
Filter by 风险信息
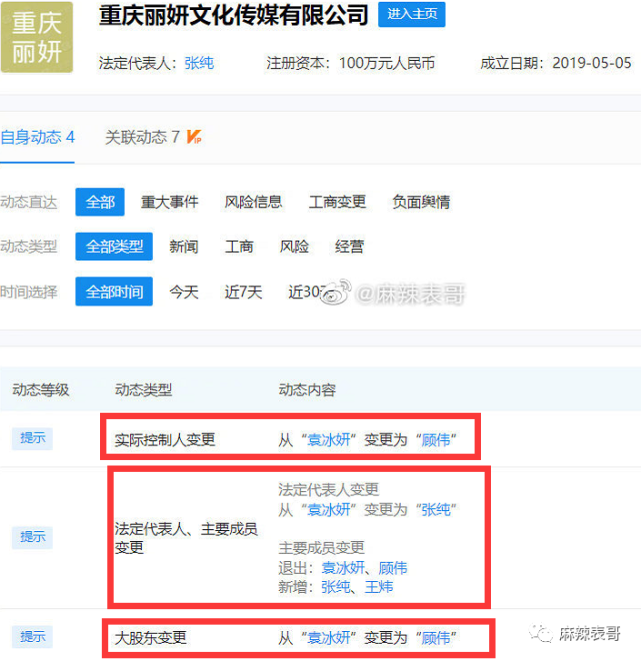pos(253,202)
